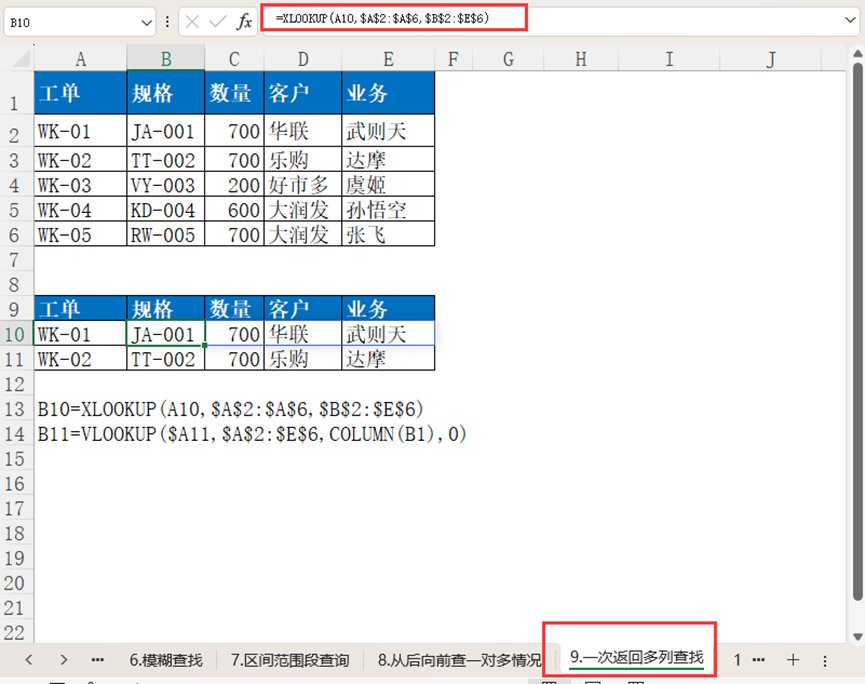The width and height of the screenshot is (865, 684).
Task: Select row 13 header
Action: [x=15, y=409]
